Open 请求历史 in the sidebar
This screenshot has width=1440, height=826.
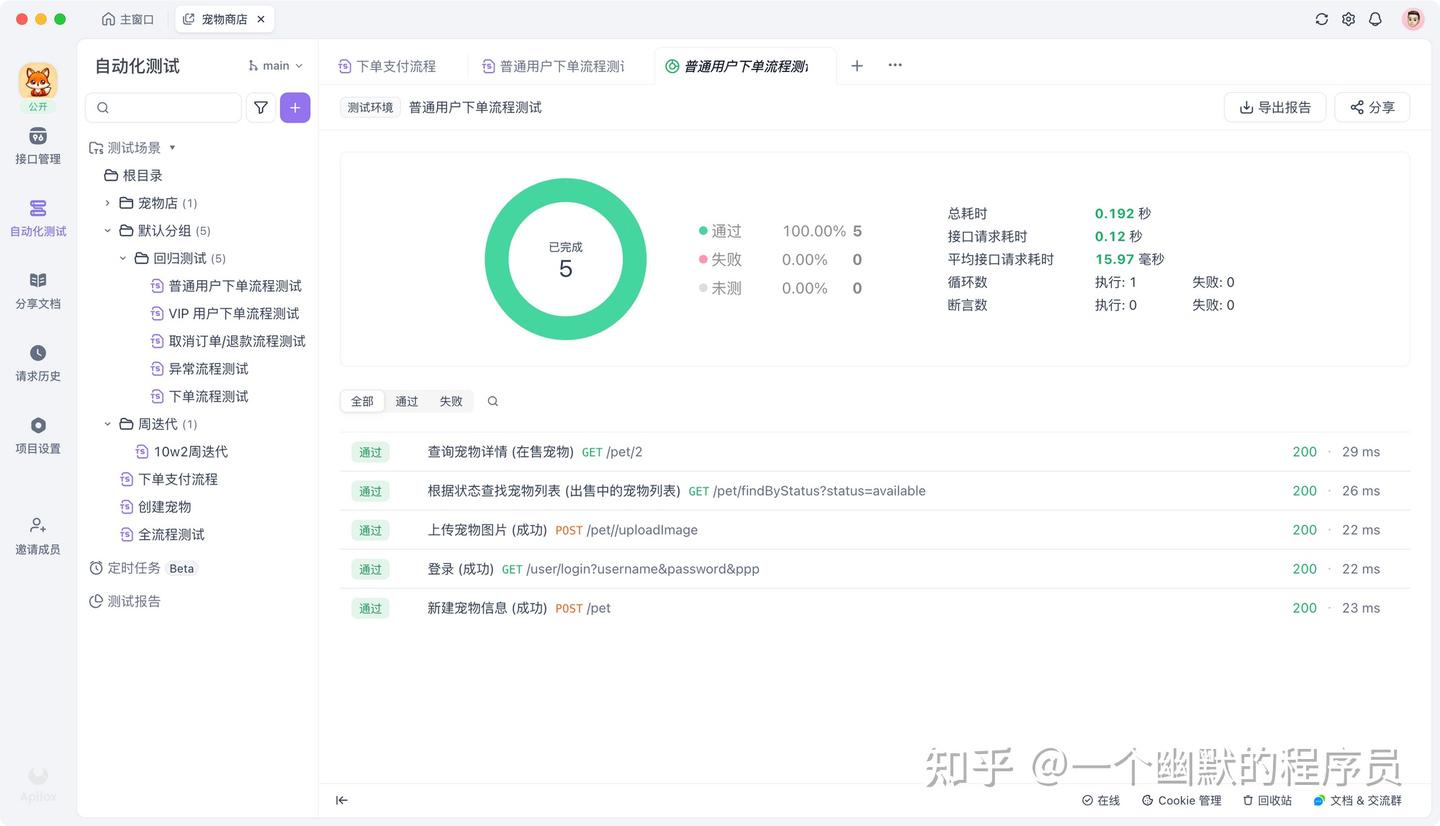[38, 363]
